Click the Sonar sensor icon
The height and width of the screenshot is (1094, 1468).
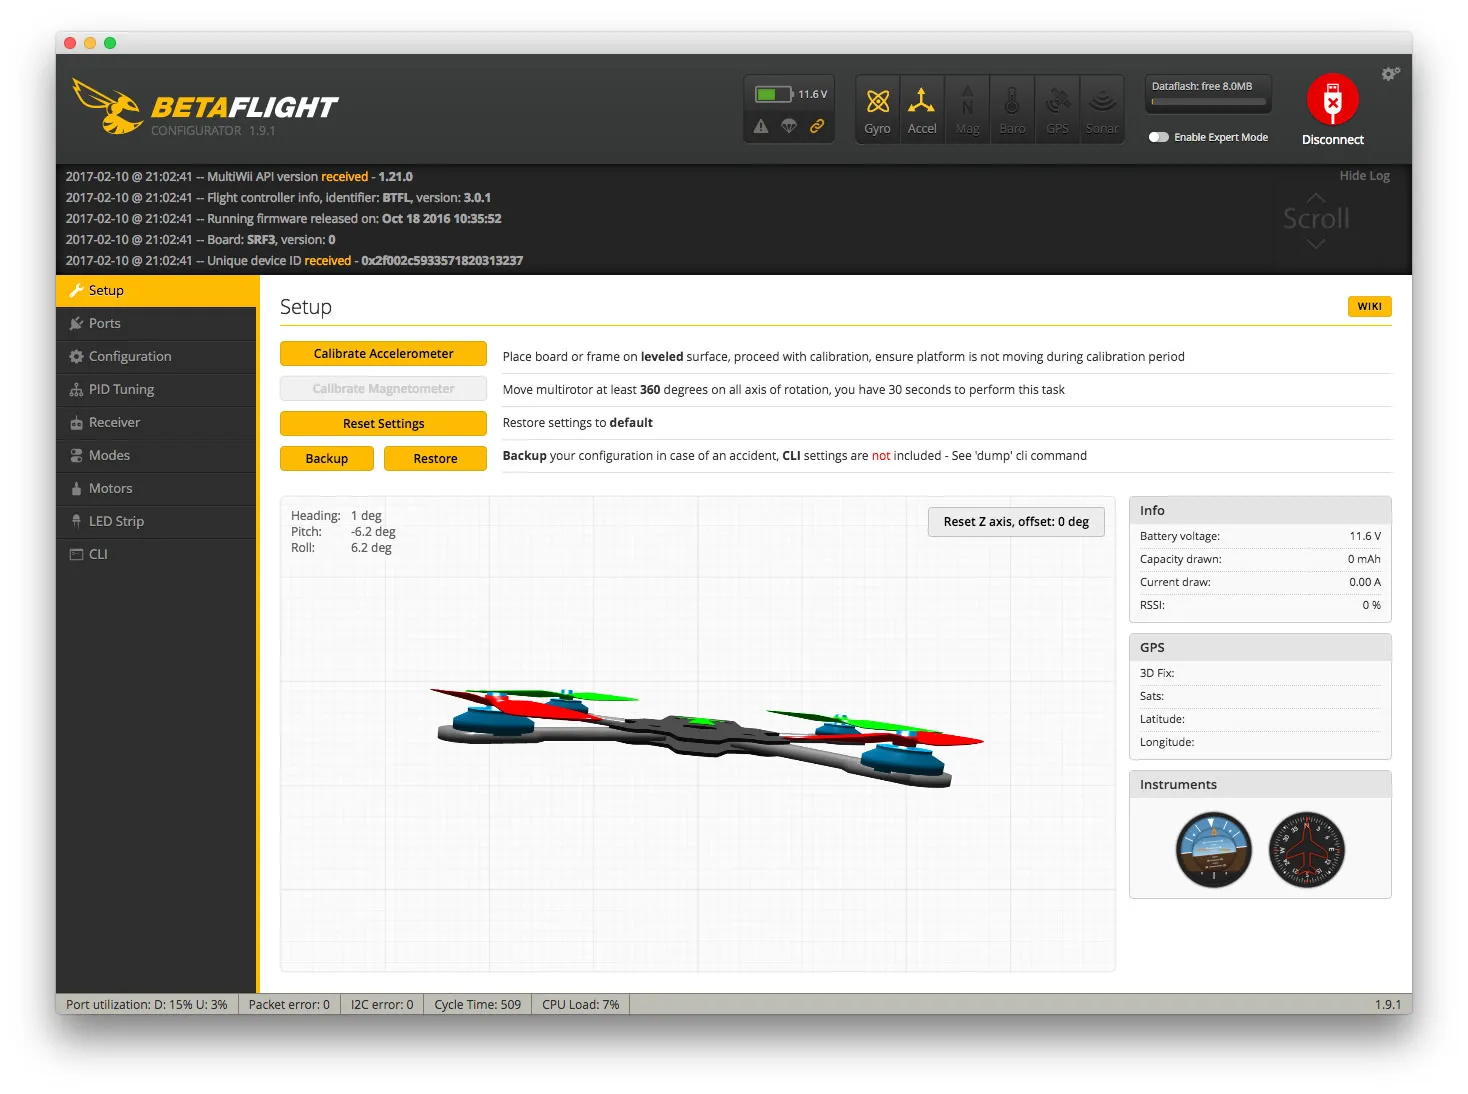pos(1102,110)
